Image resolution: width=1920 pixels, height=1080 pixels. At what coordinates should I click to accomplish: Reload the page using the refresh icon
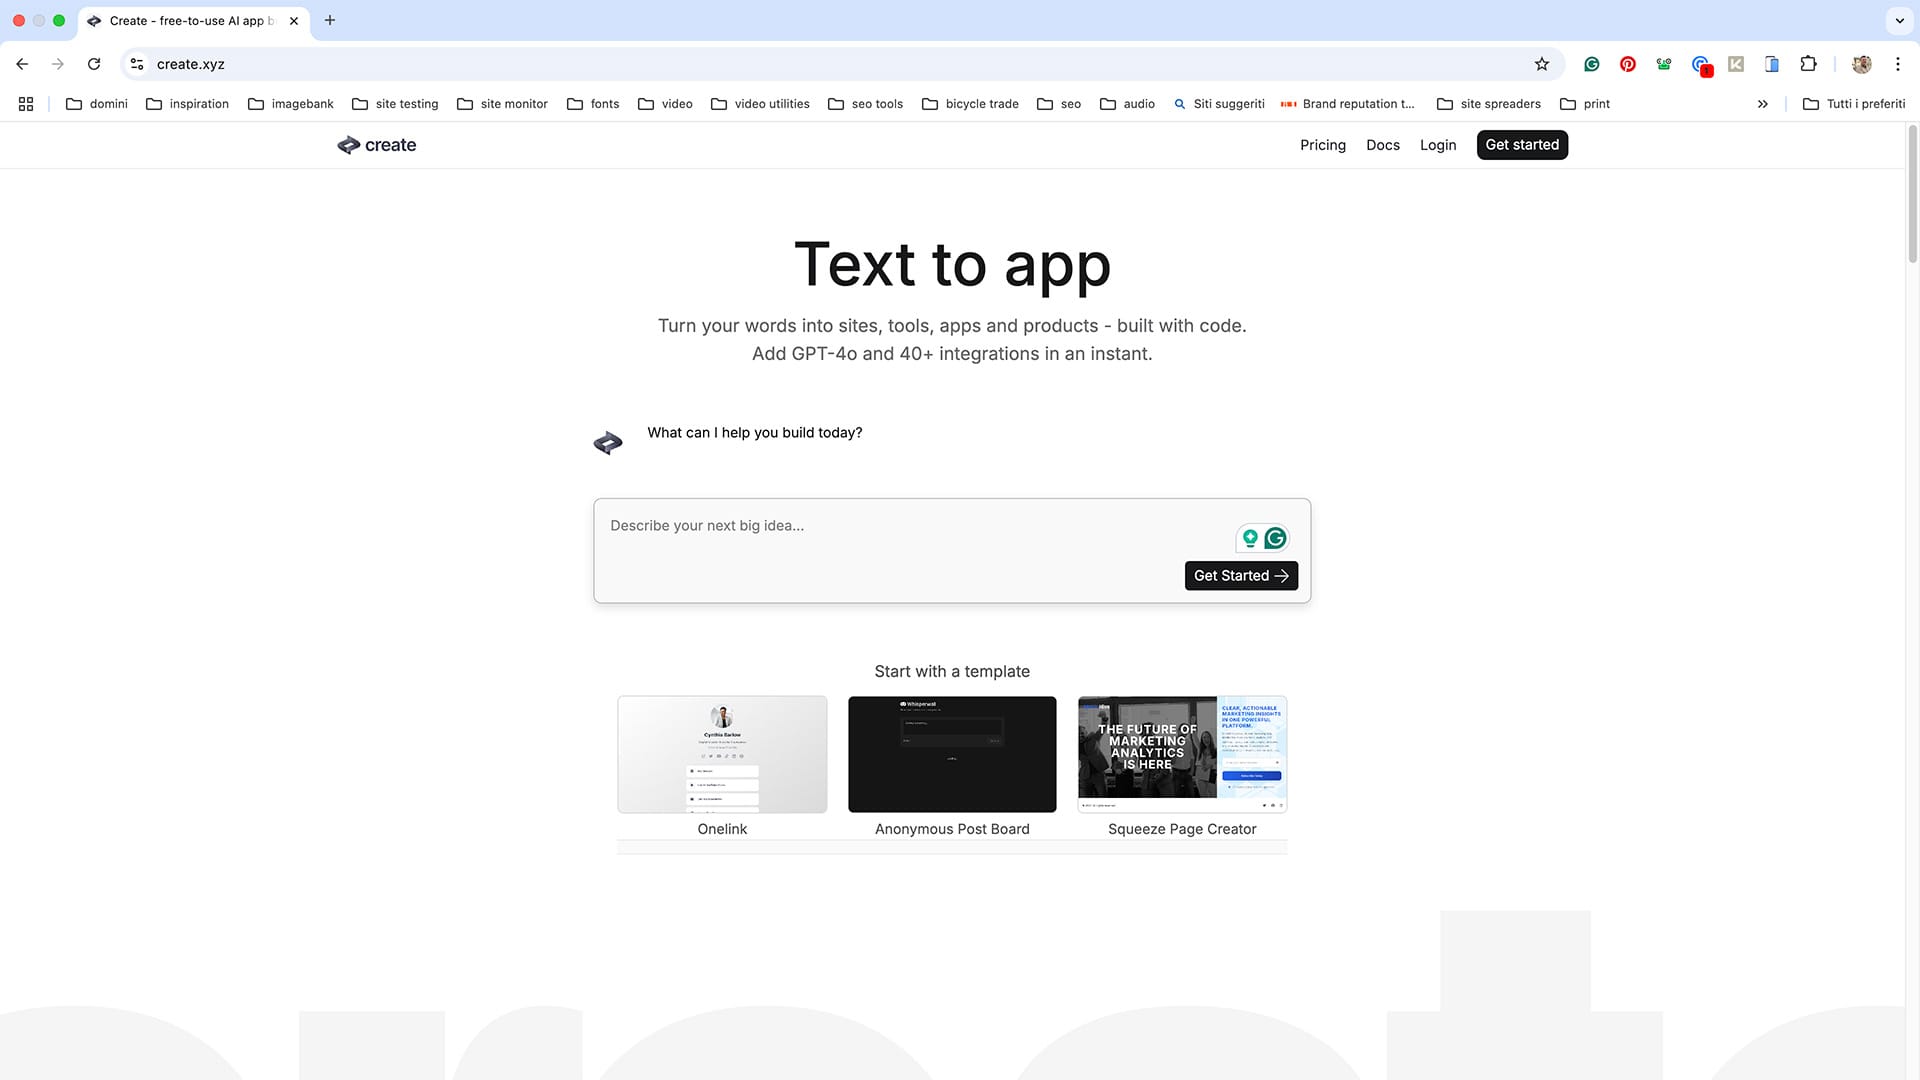click(93, 63)
